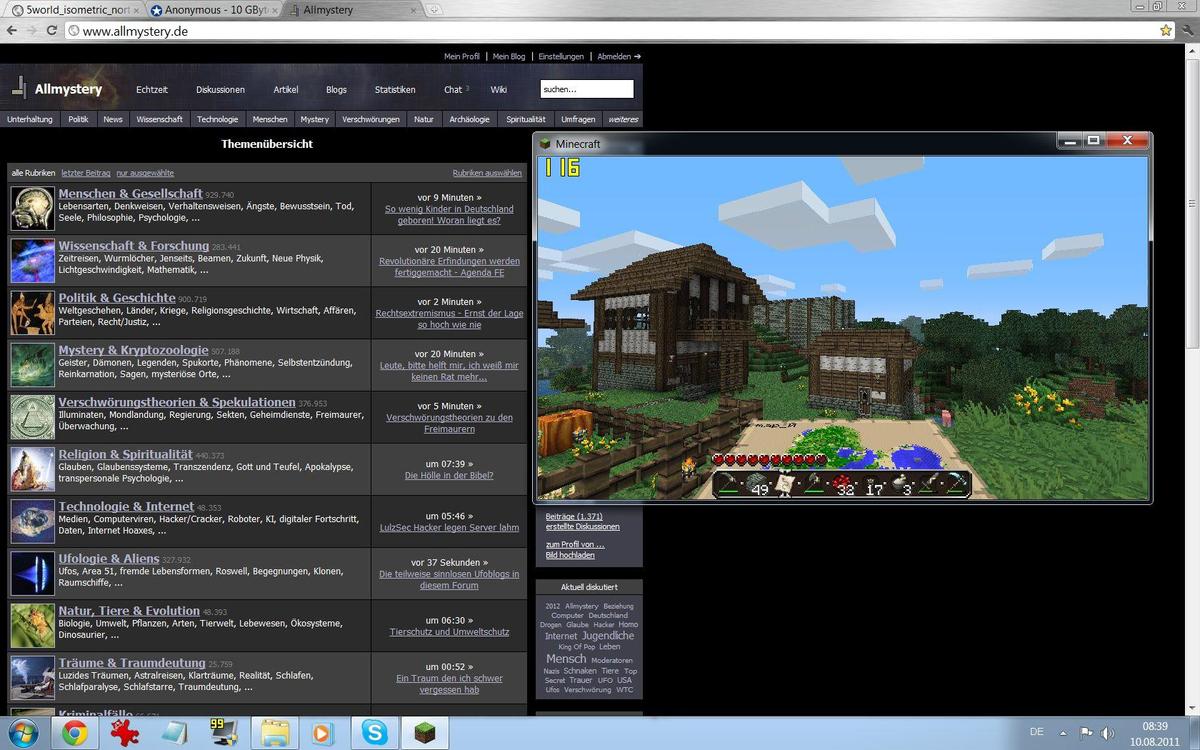
Task: Select the hotbar item with count 3
Action: [x=900, y=485]
